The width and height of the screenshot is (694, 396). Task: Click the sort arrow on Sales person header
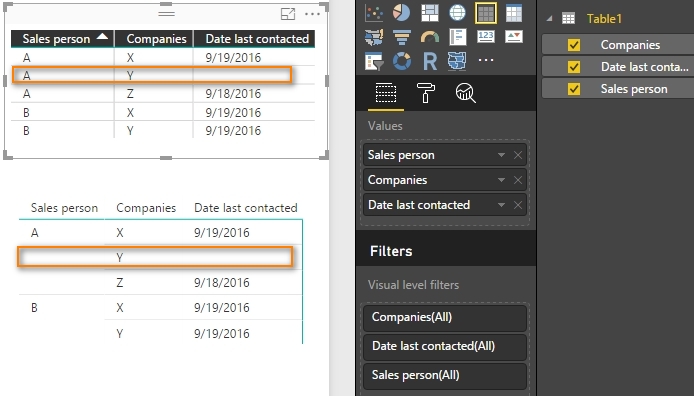[x=102, y=37]
